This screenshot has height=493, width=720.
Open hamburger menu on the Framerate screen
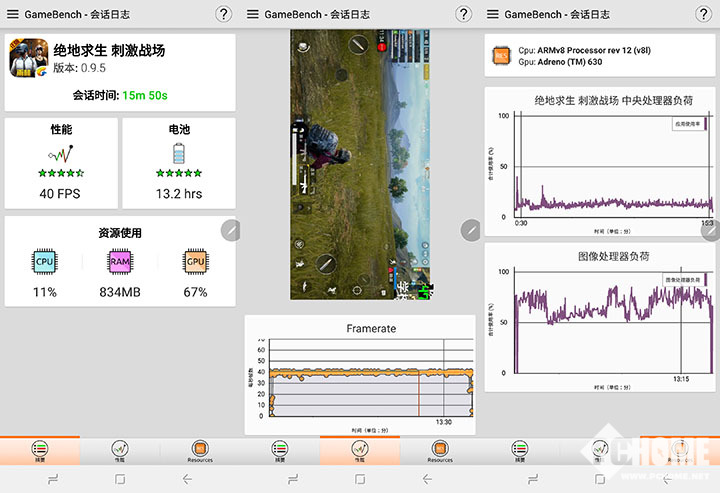tap(252, 14)
